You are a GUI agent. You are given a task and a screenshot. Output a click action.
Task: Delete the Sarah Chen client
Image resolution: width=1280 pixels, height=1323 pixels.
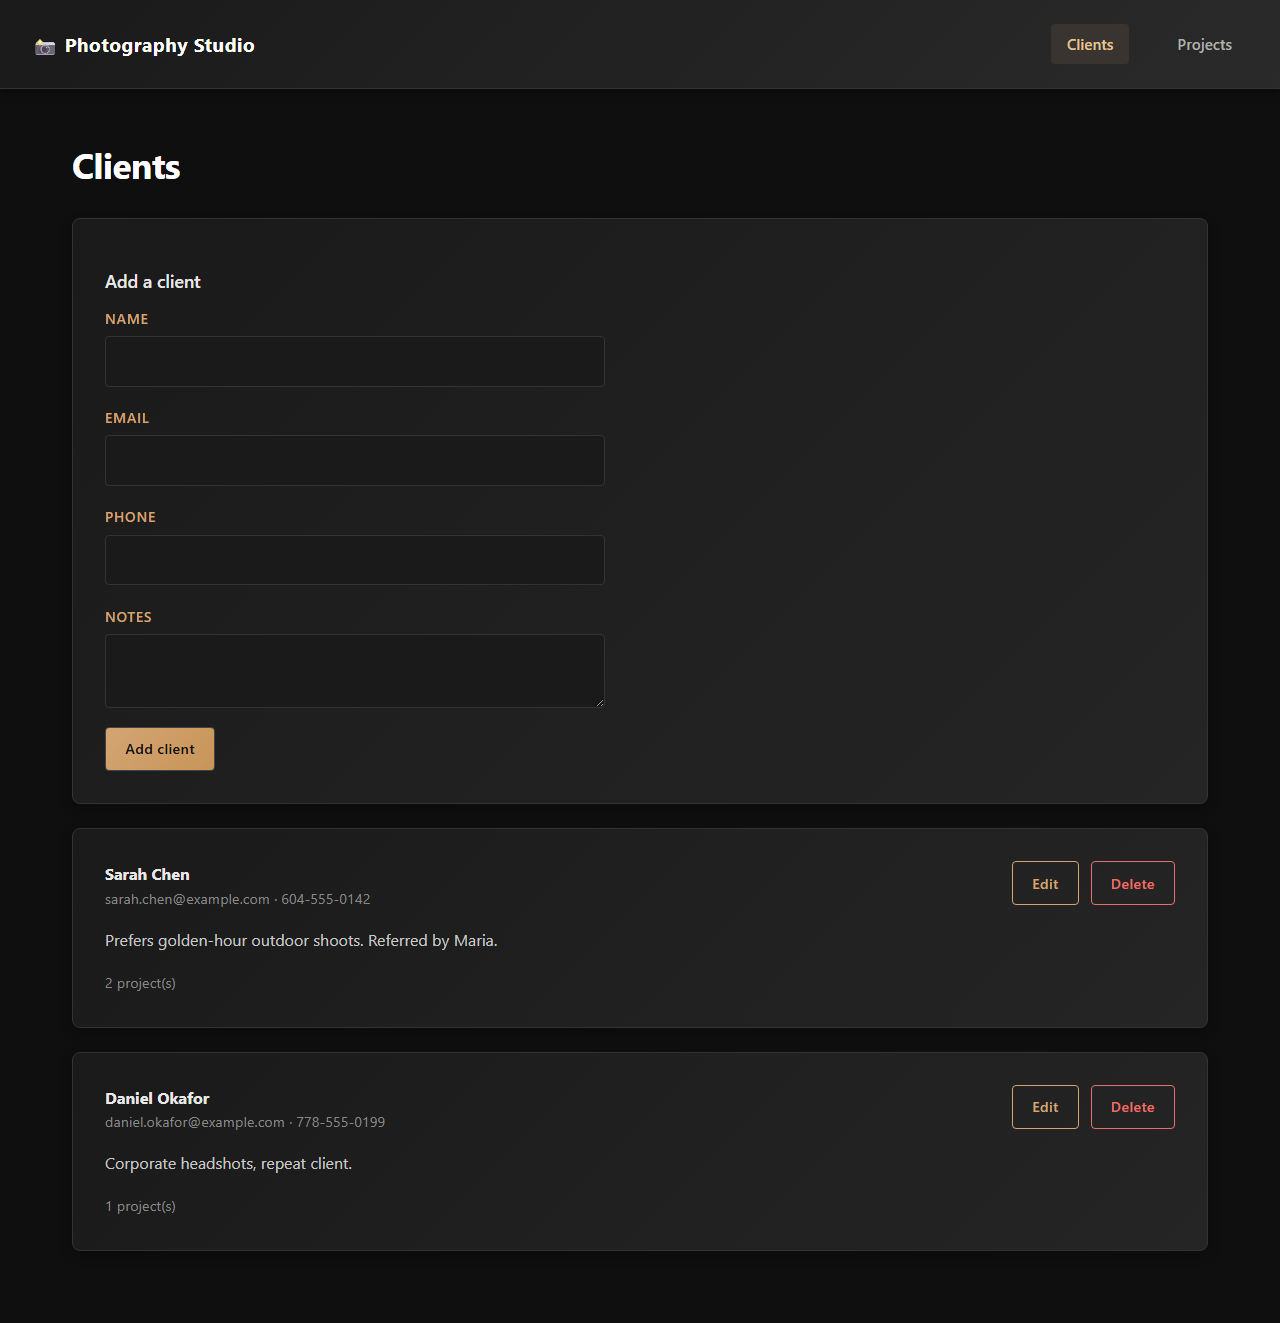point(1133,883)
